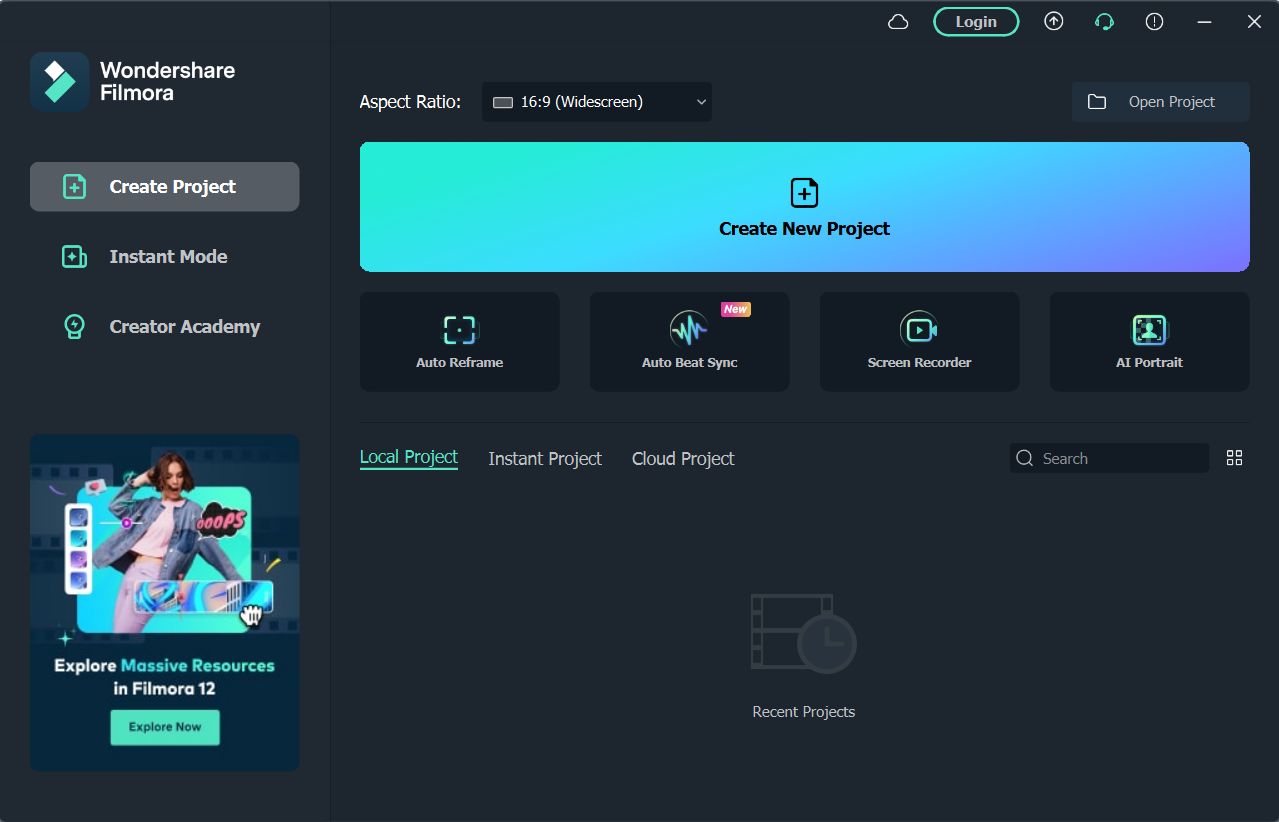Launch Auto Beat Sync tool
The image size is (1279, 822).
click(690, 342)
